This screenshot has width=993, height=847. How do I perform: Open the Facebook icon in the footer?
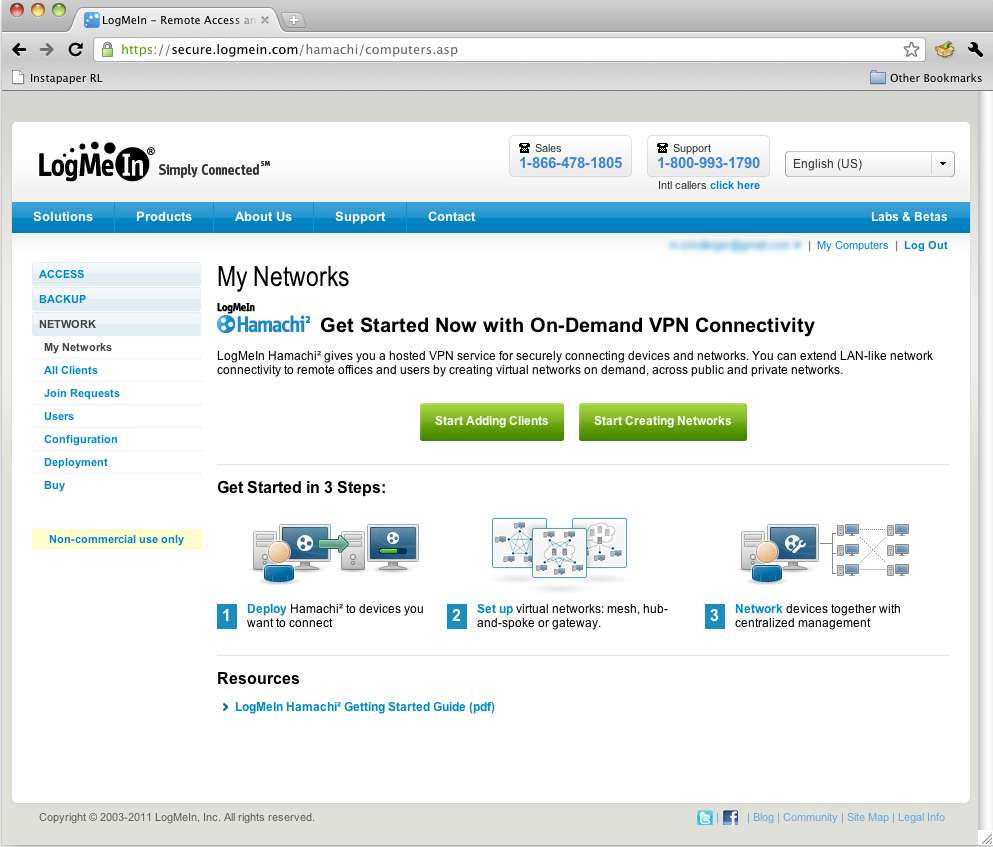730,818
